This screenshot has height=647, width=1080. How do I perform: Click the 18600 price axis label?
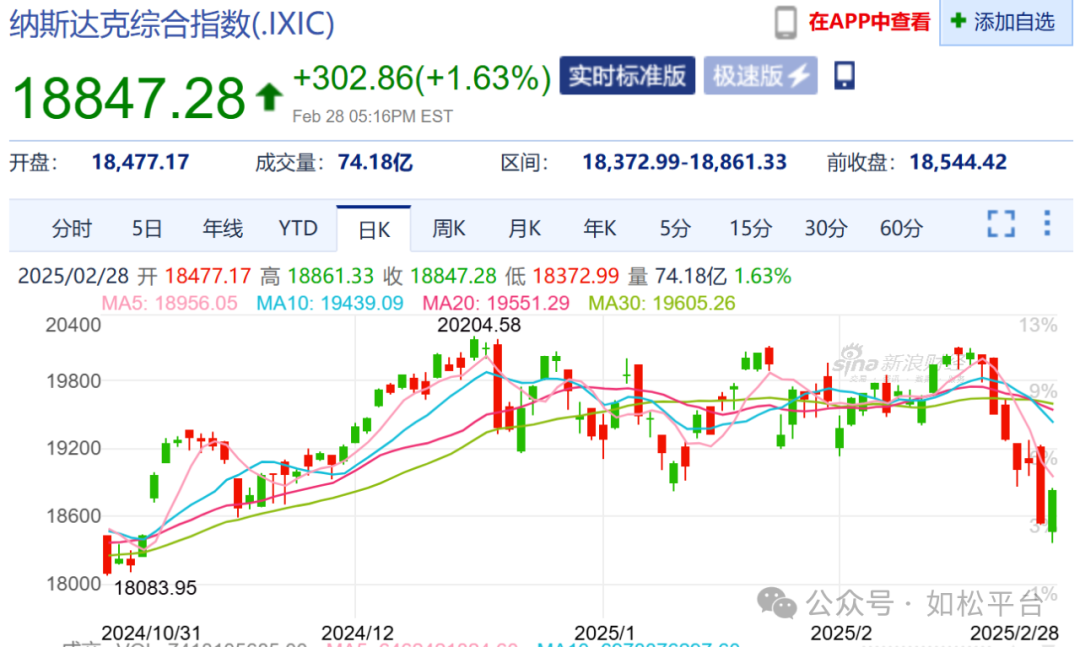point(74,516)
